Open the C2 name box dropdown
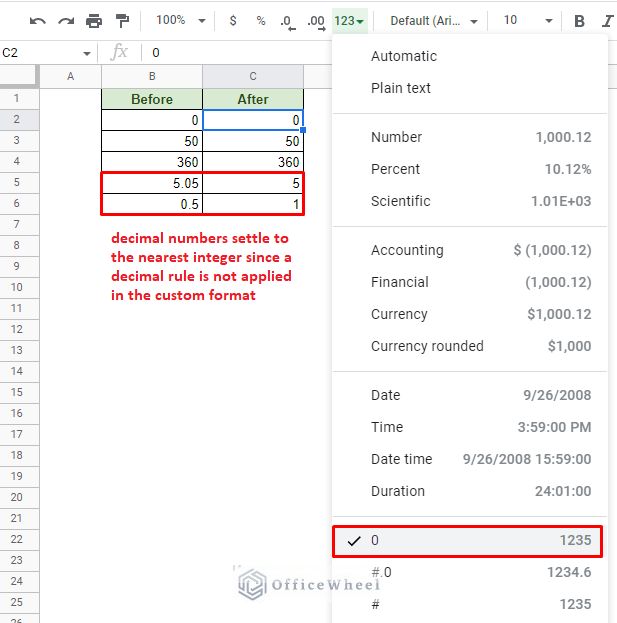The width and height of the screenshot is (617, 623). [87, 54]
